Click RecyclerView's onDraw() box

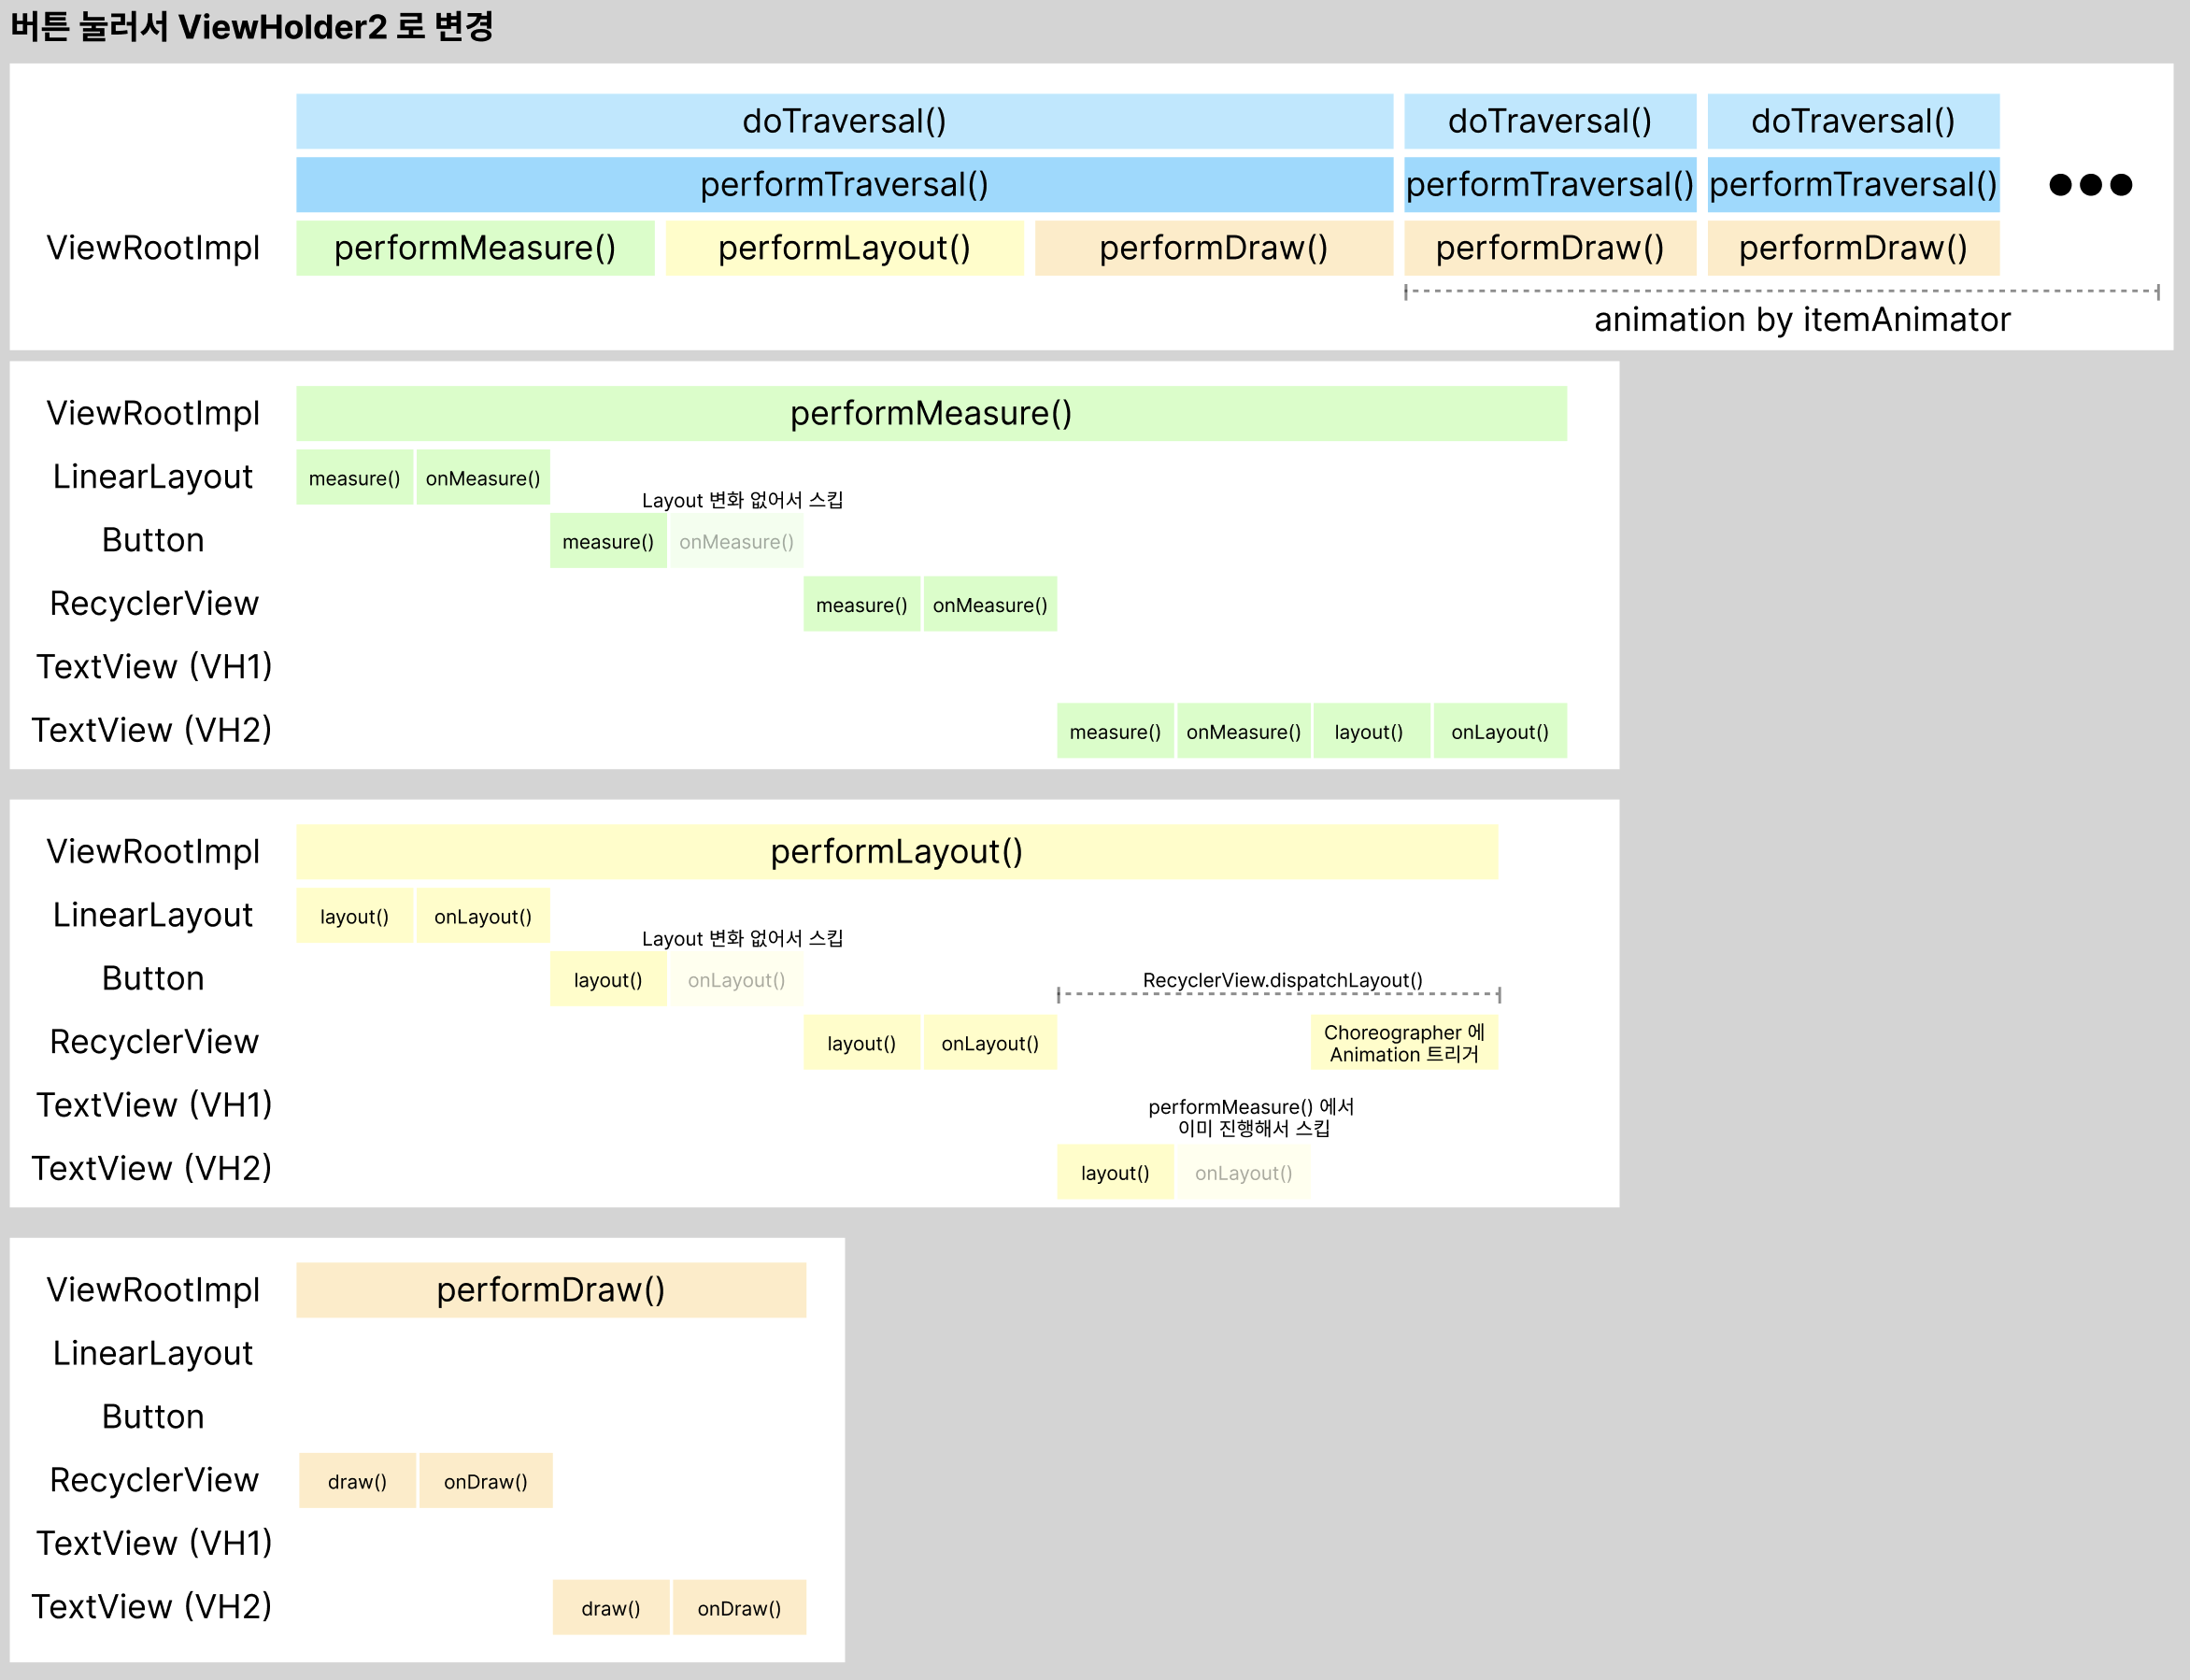[485, 1482]
